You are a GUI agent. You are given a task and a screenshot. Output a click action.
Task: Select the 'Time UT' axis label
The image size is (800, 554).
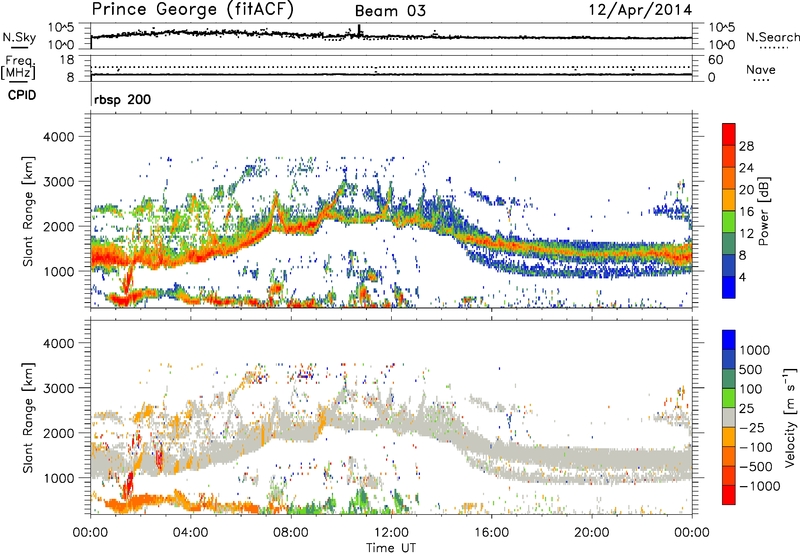tap(391, 547)
